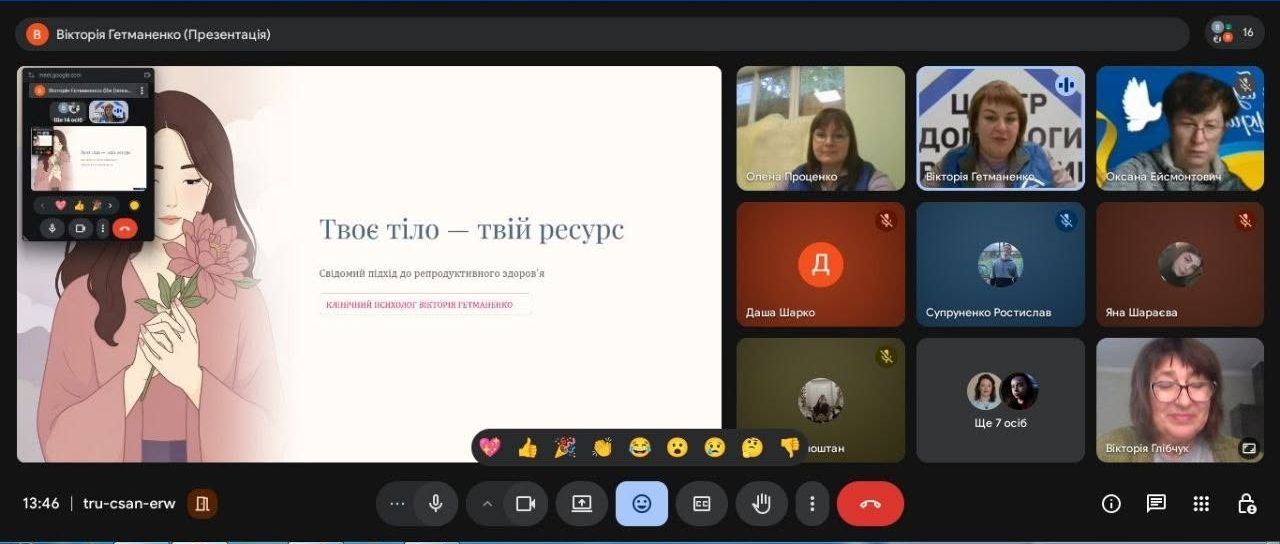Open host controls lock icon
The height and width of the screenshot is (544, 1280).
(1246, 503)
